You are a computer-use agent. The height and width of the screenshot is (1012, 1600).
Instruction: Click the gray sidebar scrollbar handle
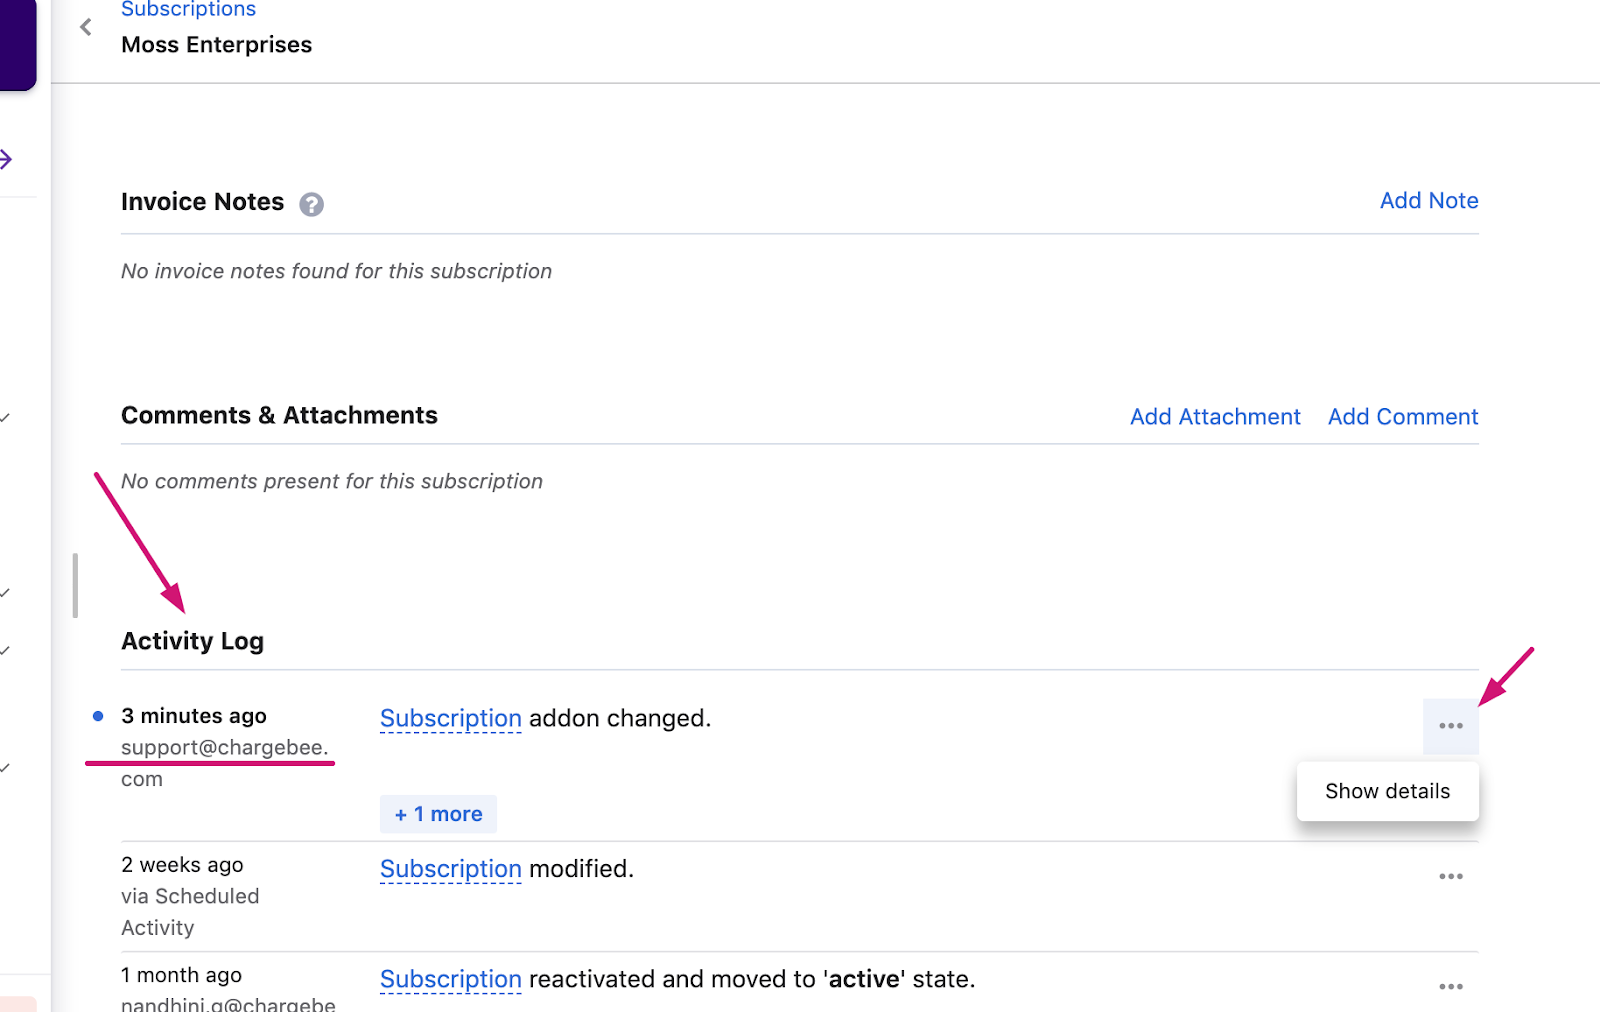point(75,585)
